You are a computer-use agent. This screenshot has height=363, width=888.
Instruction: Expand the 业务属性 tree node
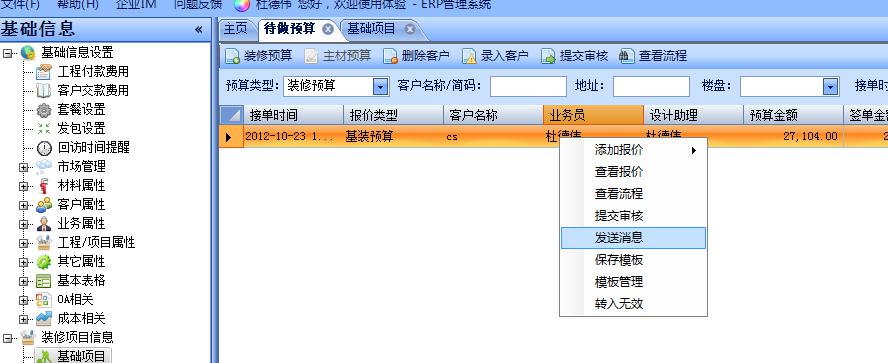[x=23, y=224]
